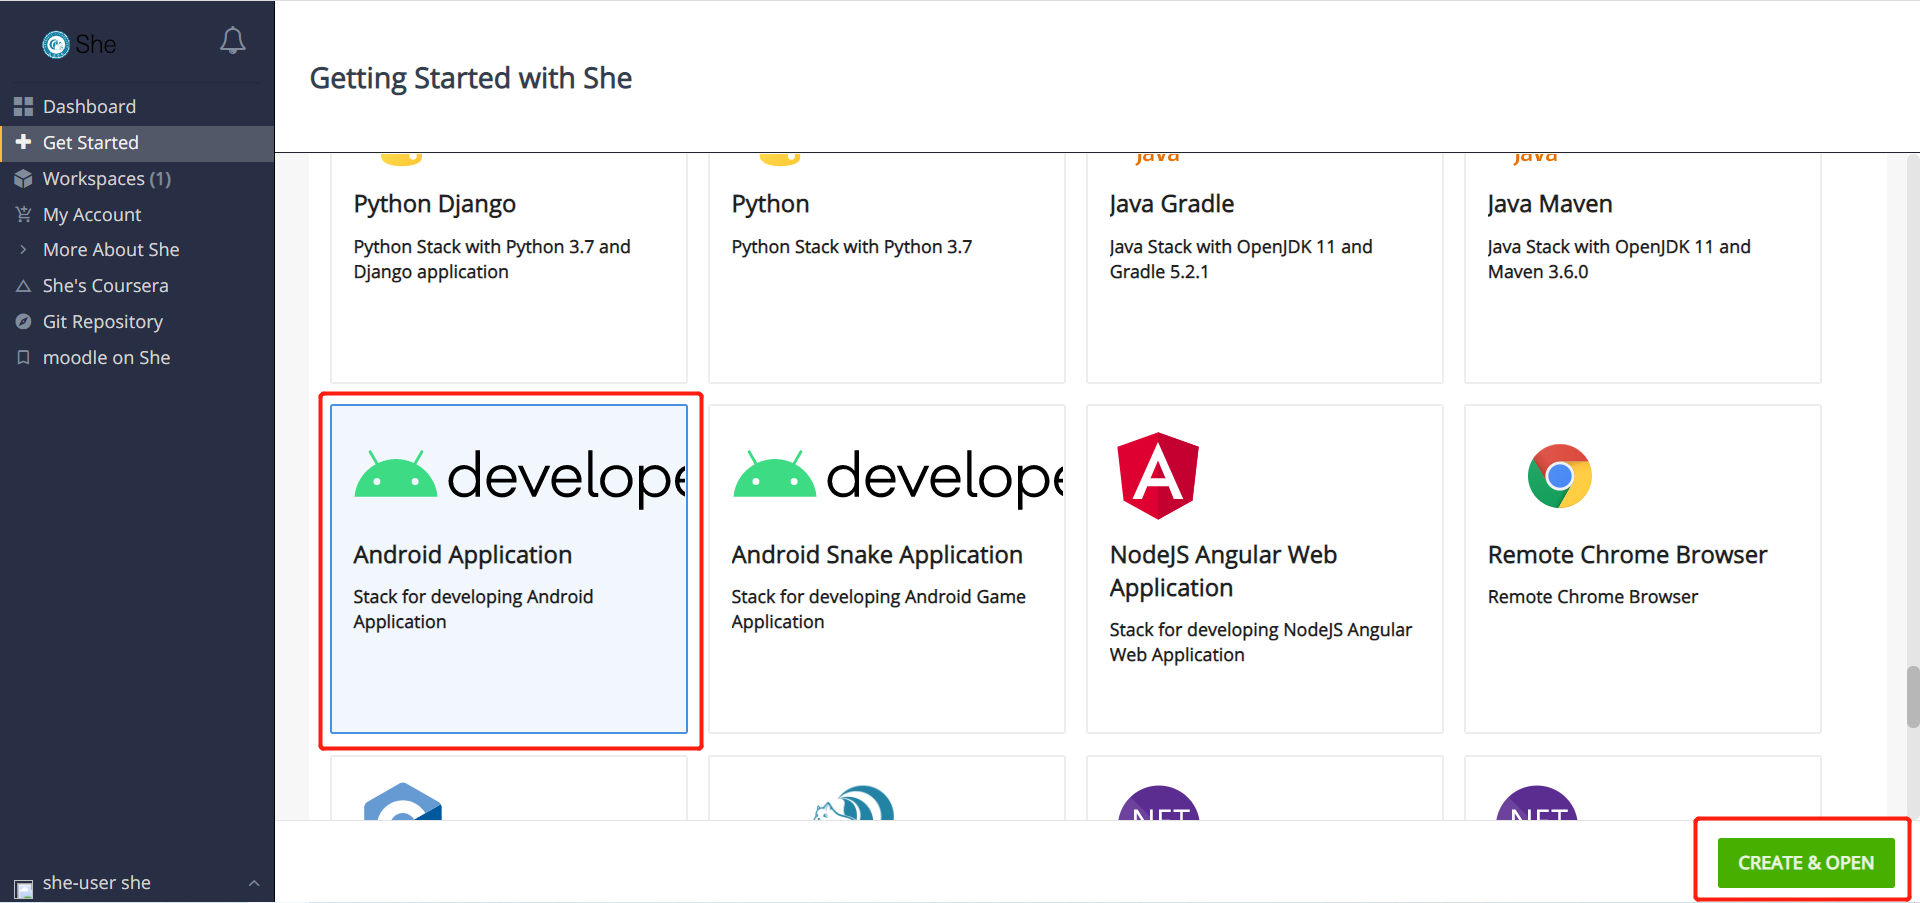Click the CREATE & OPEN button
This screenshot has height=903, width=1920.
[1806, 862]
